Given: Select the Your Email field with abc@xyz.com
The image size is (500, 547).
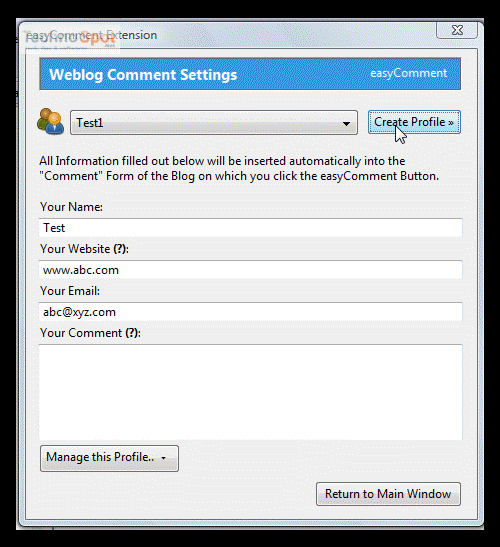Looking at the screenshot, I should [x=251, y=312].
